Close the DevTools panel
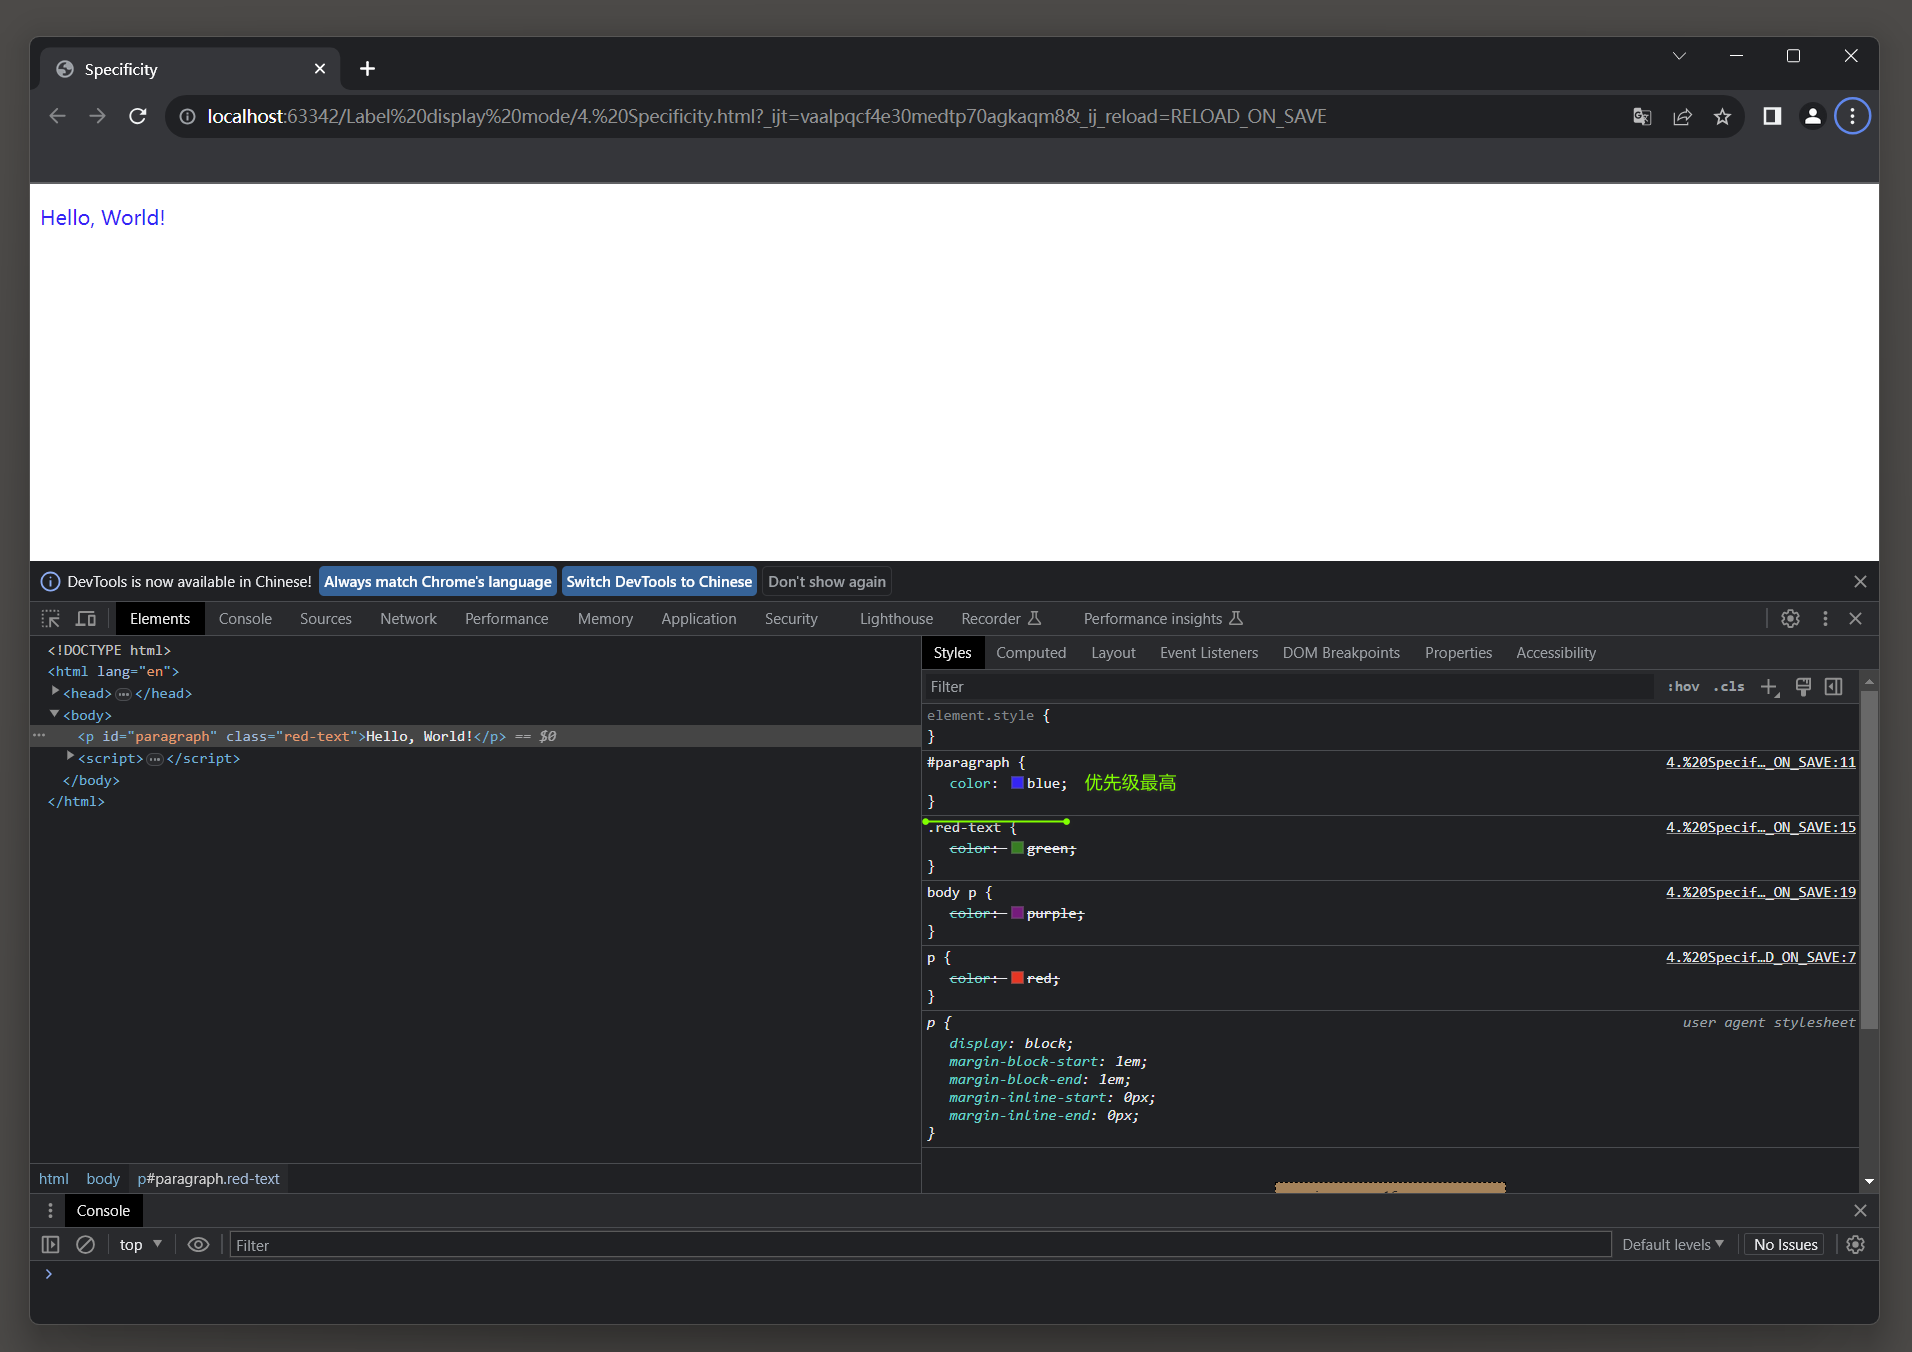The width and height of the screenshot is (1912, 1352). tap(1856, 619)
